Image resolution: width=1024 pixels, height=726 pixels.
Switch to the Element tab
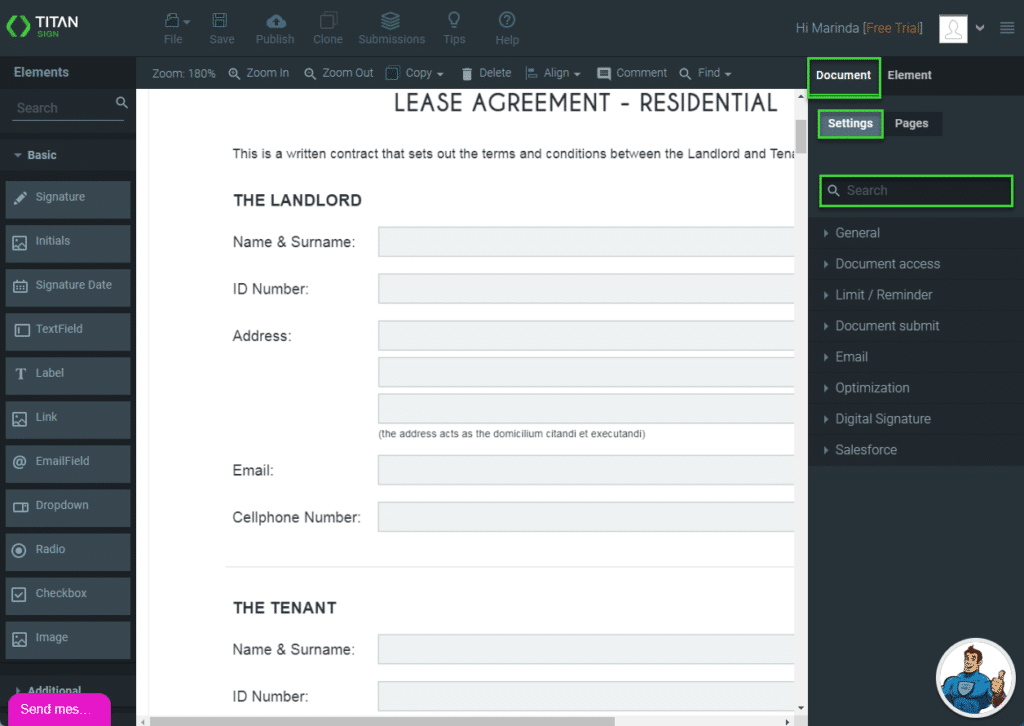click(x=909, y=75)
